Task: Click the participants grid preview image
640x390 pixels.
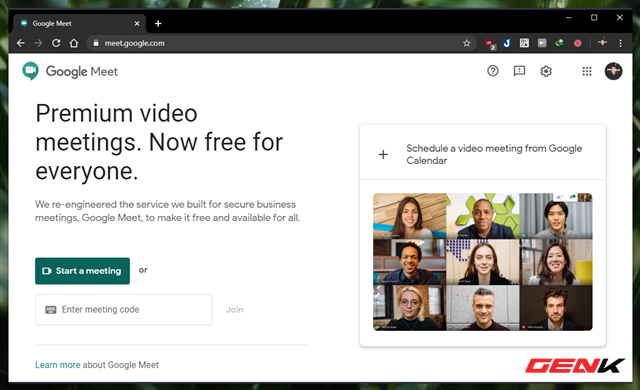Action: click(x=482, y=262)
